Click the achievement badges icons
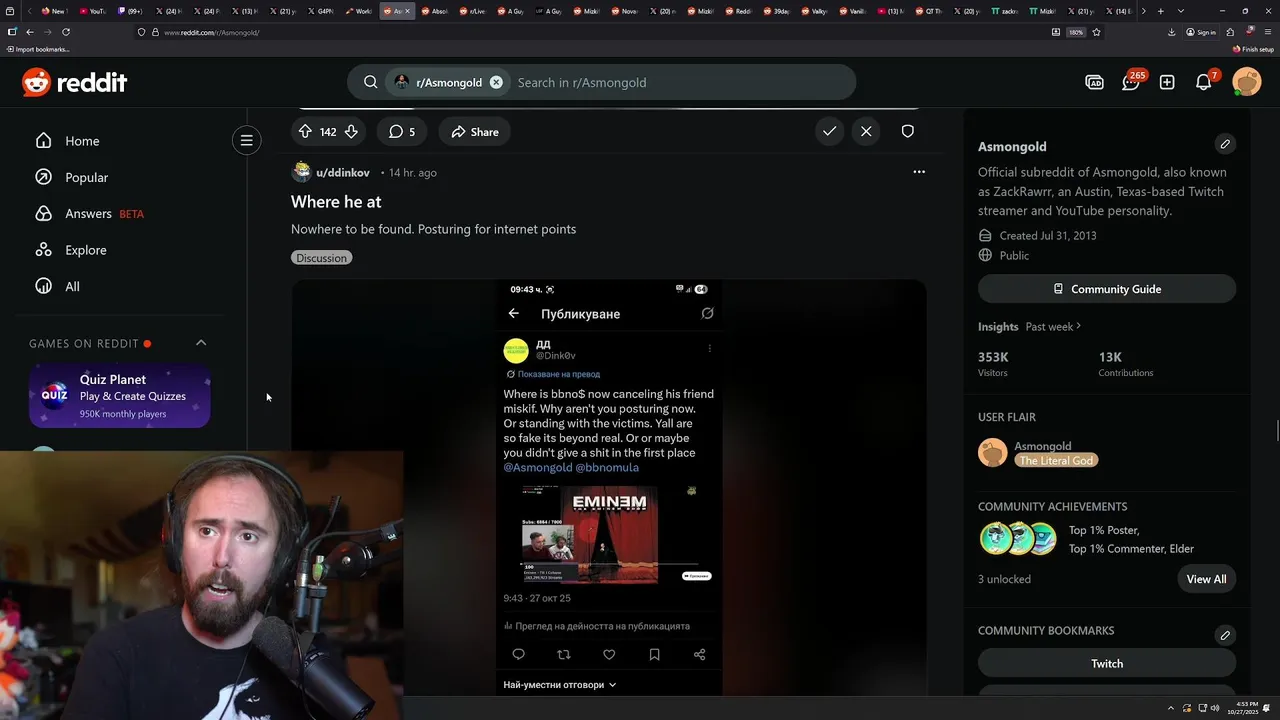 (1018, 539)
